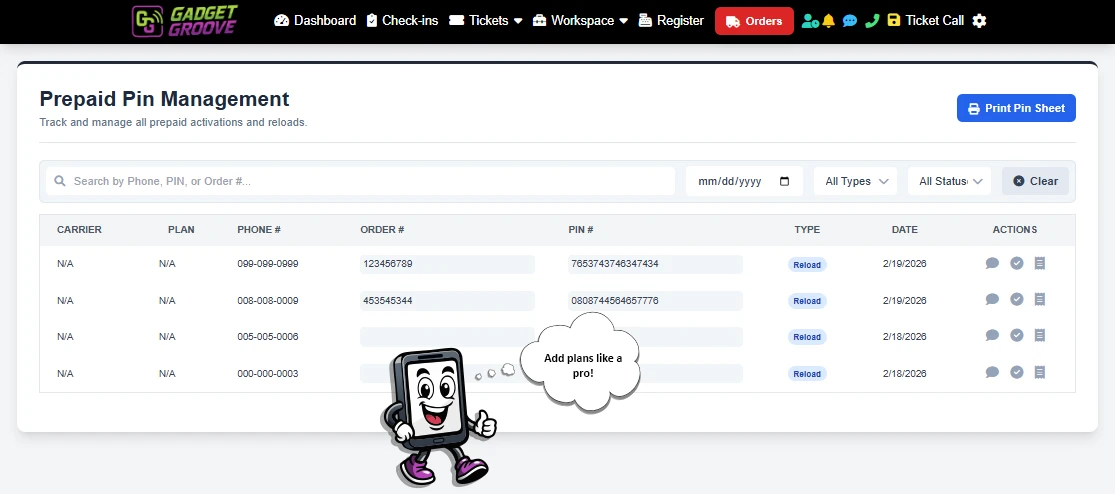Viewport: 1115px width, 494px height.
Task: Click the phone mascot character
Action: [439, 416]
